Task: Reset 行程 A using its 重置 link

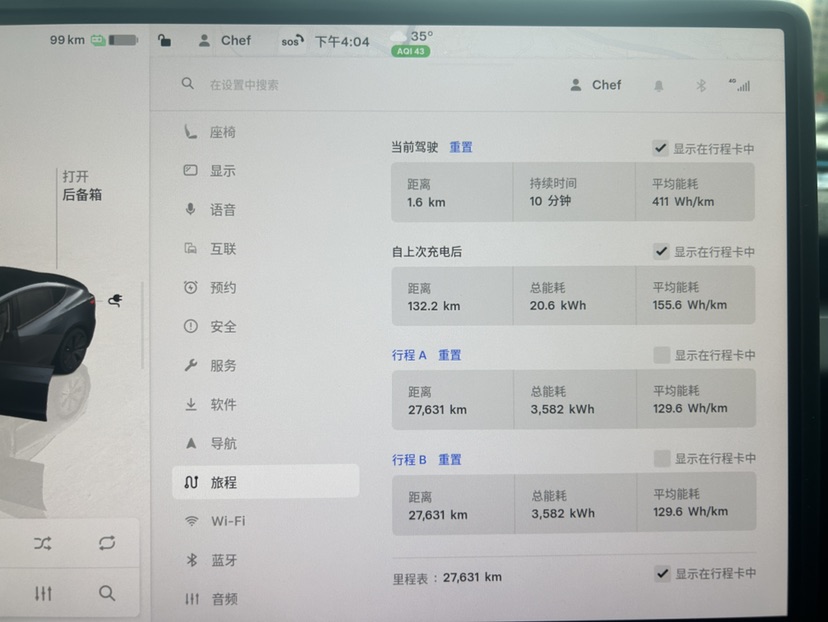Action: (x=449, y=355)
